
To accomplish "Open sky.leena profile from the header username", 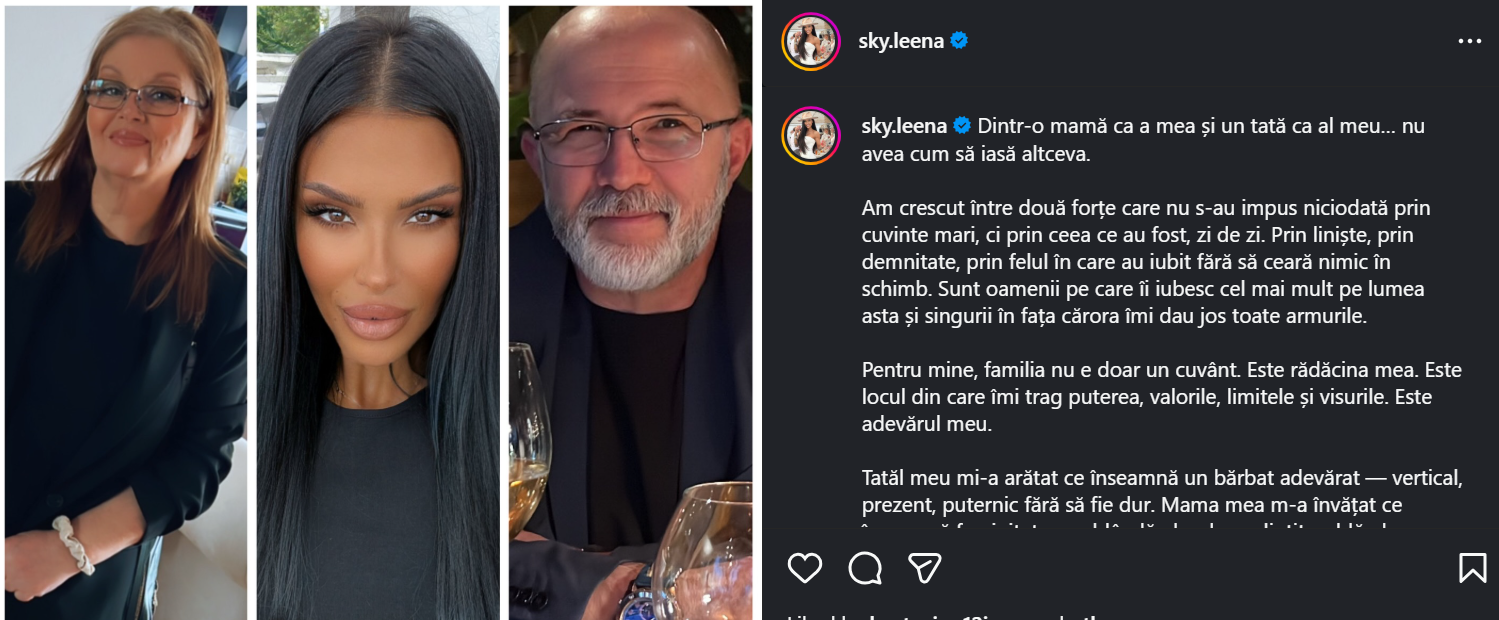I will click(900, 42).
